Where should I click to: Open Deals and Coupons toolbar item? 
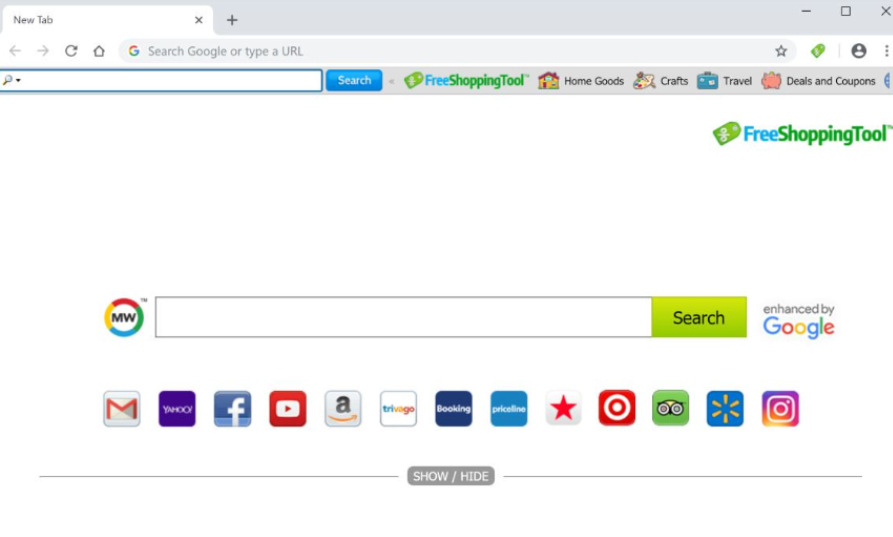[x=818, y=81]
